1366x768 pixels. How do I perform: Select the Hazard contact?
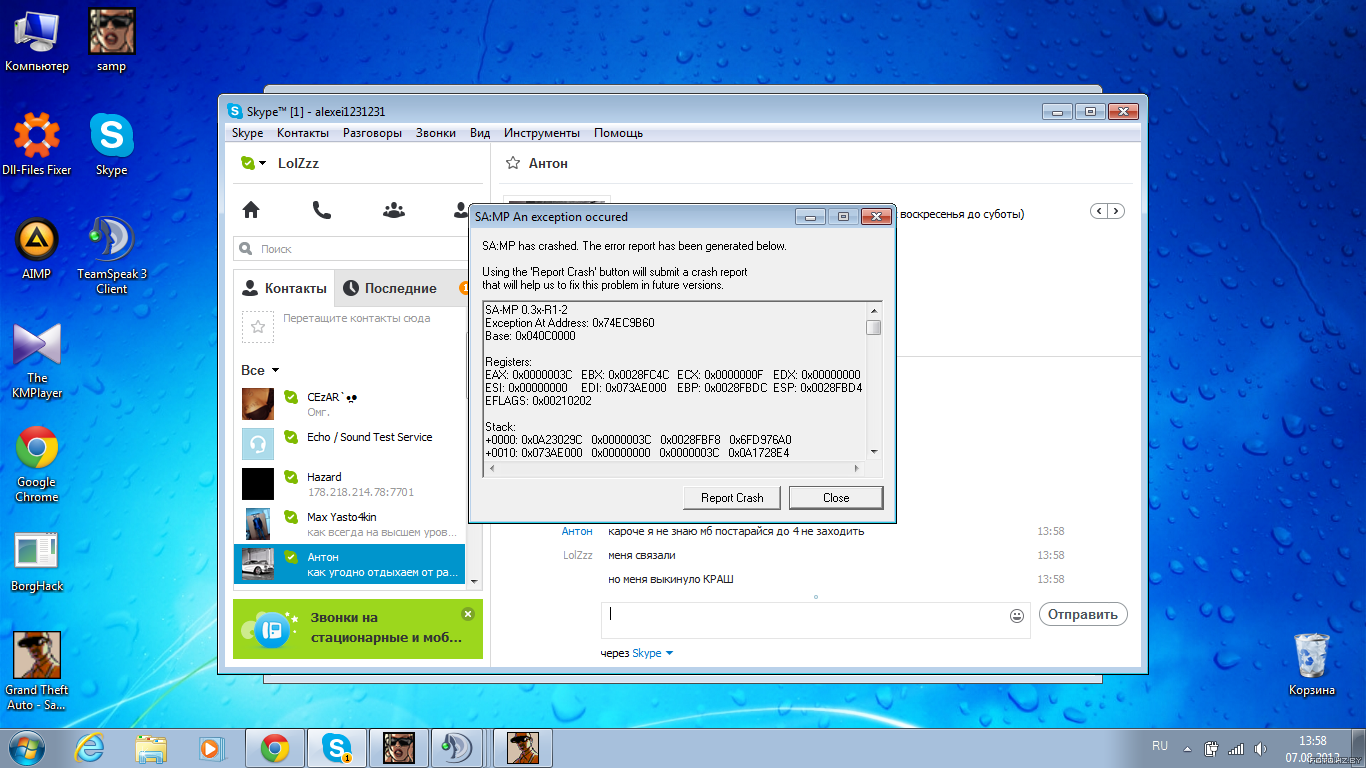coord(349,484)
